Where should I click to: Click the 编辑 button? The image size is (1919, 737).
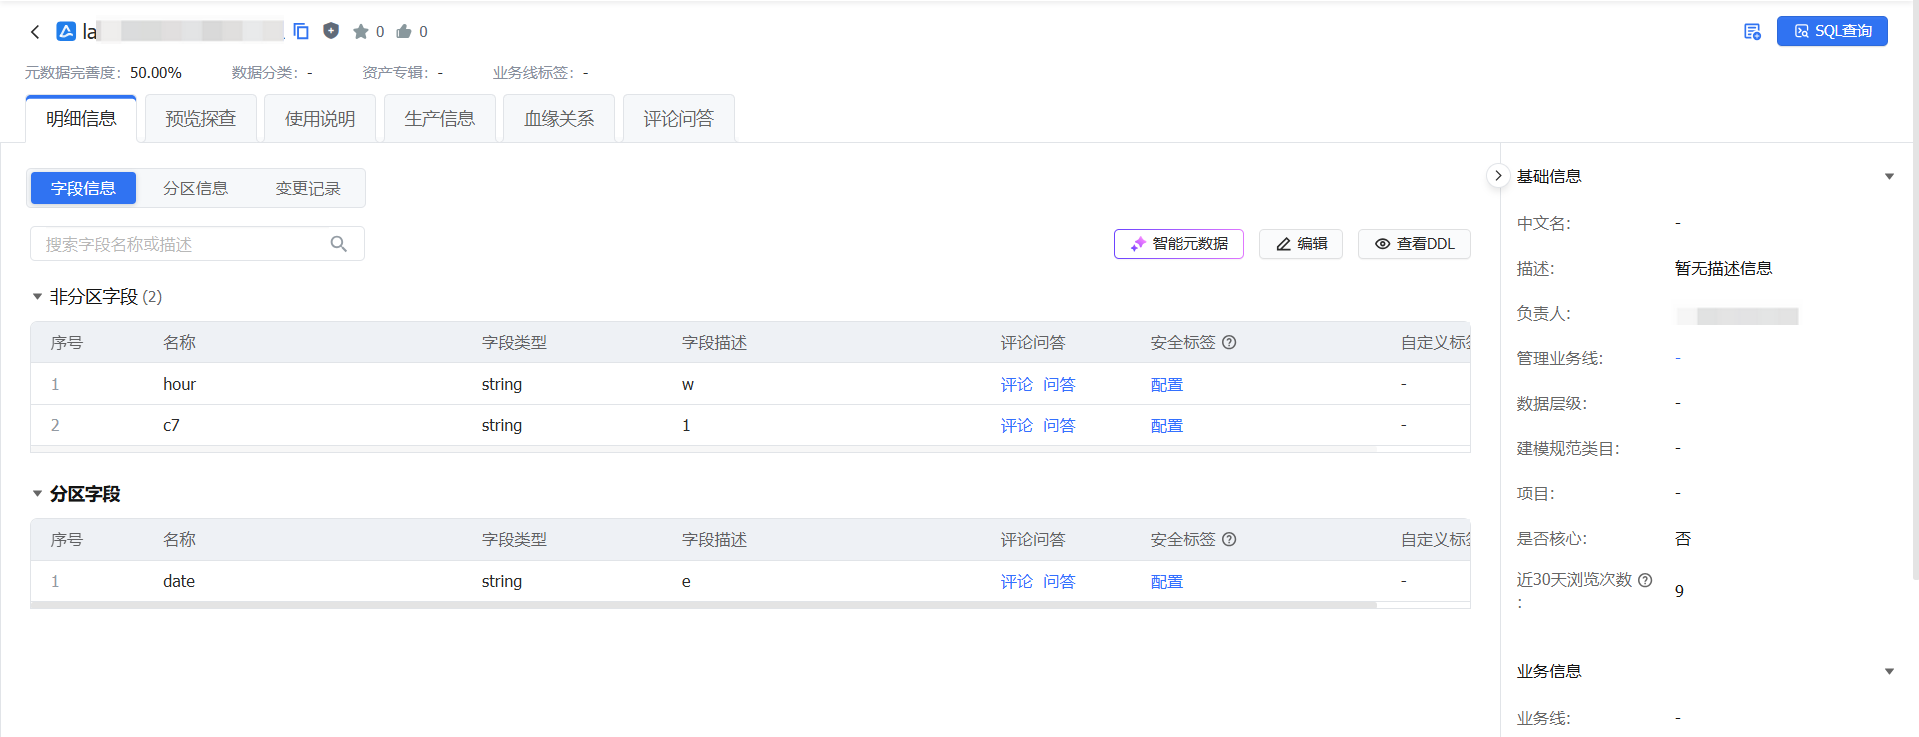coord(1301,244)
